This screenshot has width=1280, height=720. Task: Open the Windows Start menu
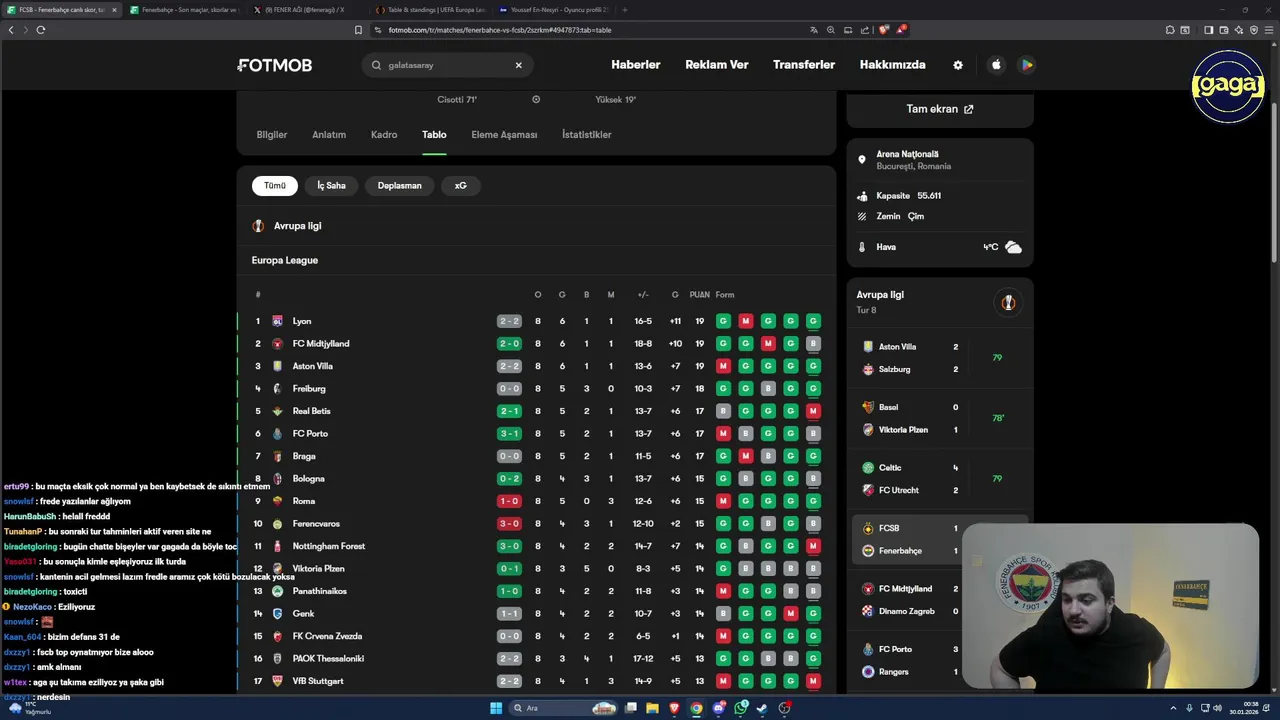tap(495, 708)
